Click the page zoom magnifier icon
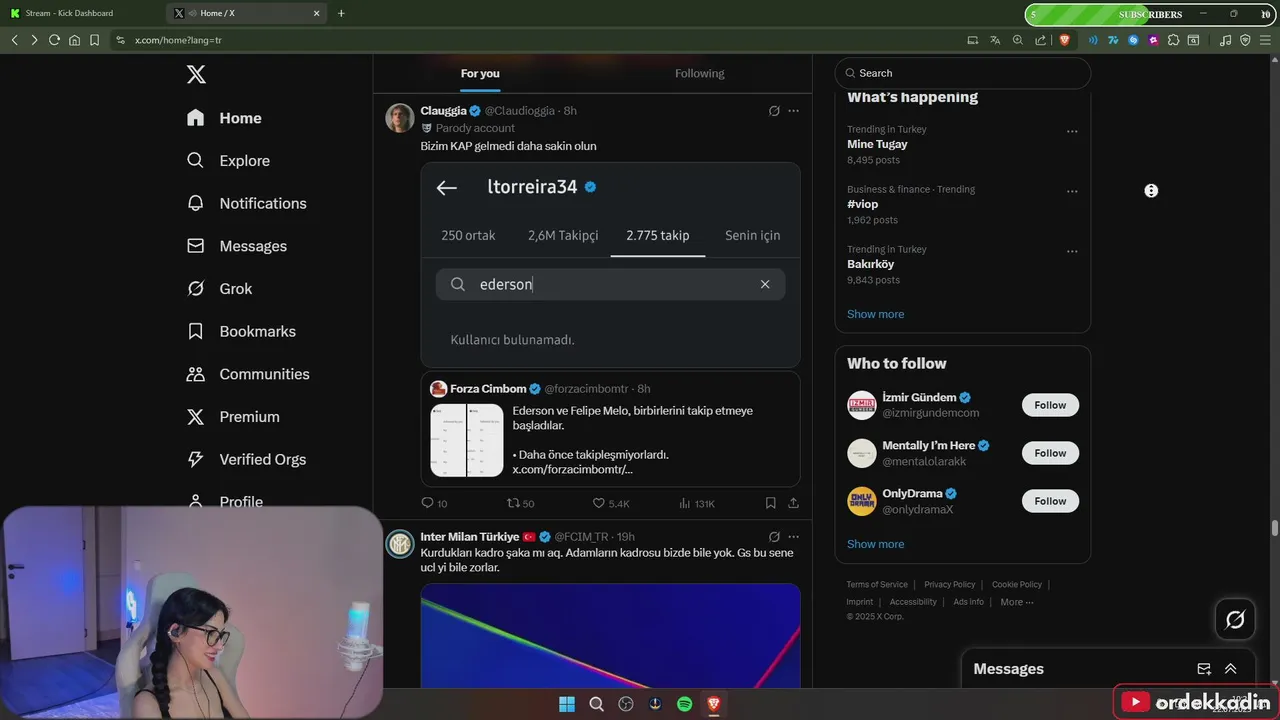 coord(1018,40)
